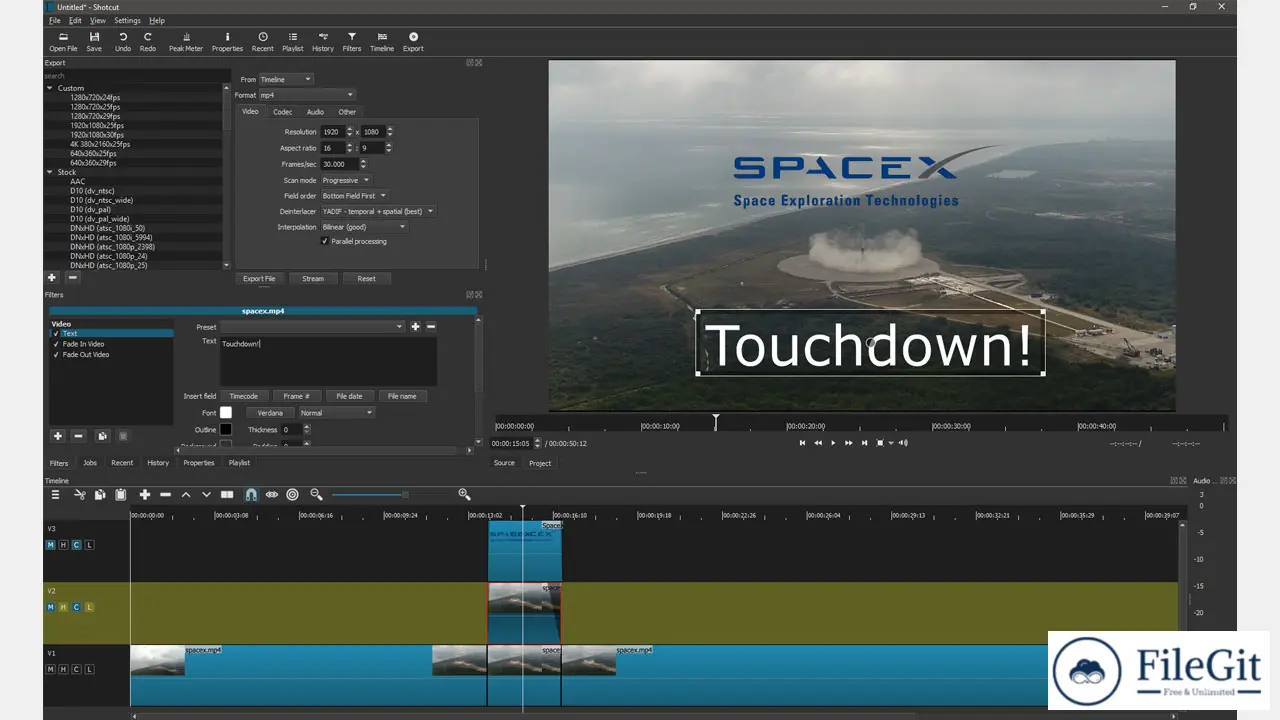Disable the Fade Out Video filter checkbox

[x=56, y=355]
